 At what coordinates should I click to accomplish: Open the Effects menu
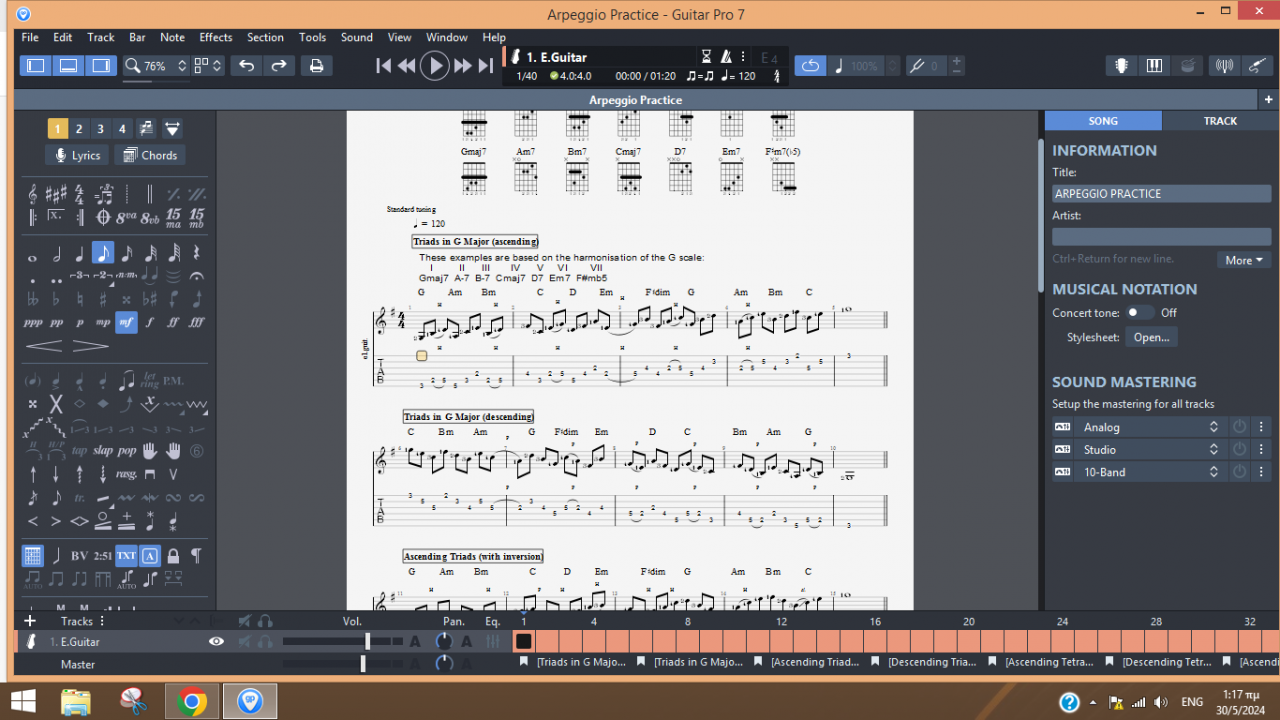[215, 37]
